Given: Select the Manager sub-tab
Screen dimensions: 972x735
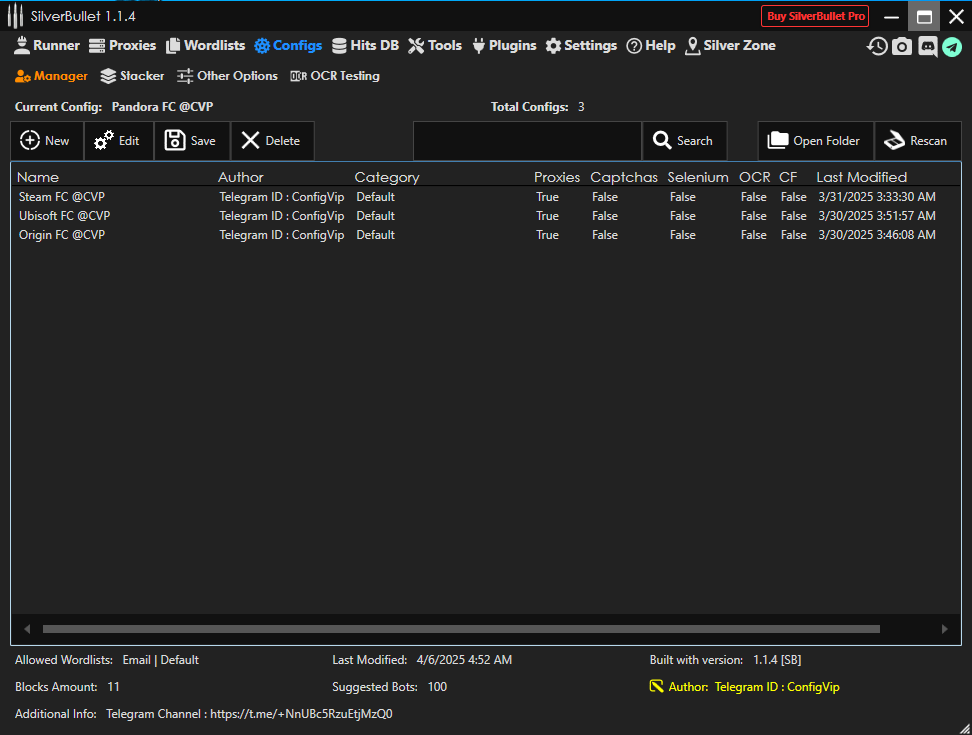Looking at the screenshot, I should [x=51, y=76].
